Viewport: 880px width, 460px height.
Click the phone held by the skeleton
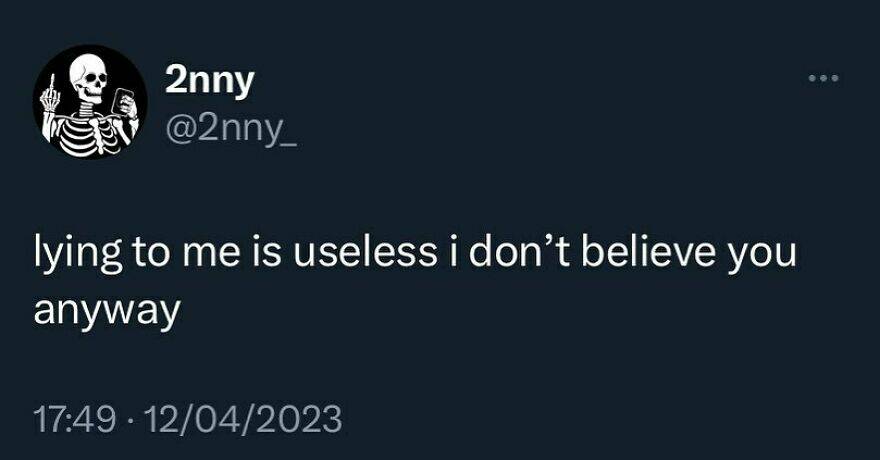(126, 99)
